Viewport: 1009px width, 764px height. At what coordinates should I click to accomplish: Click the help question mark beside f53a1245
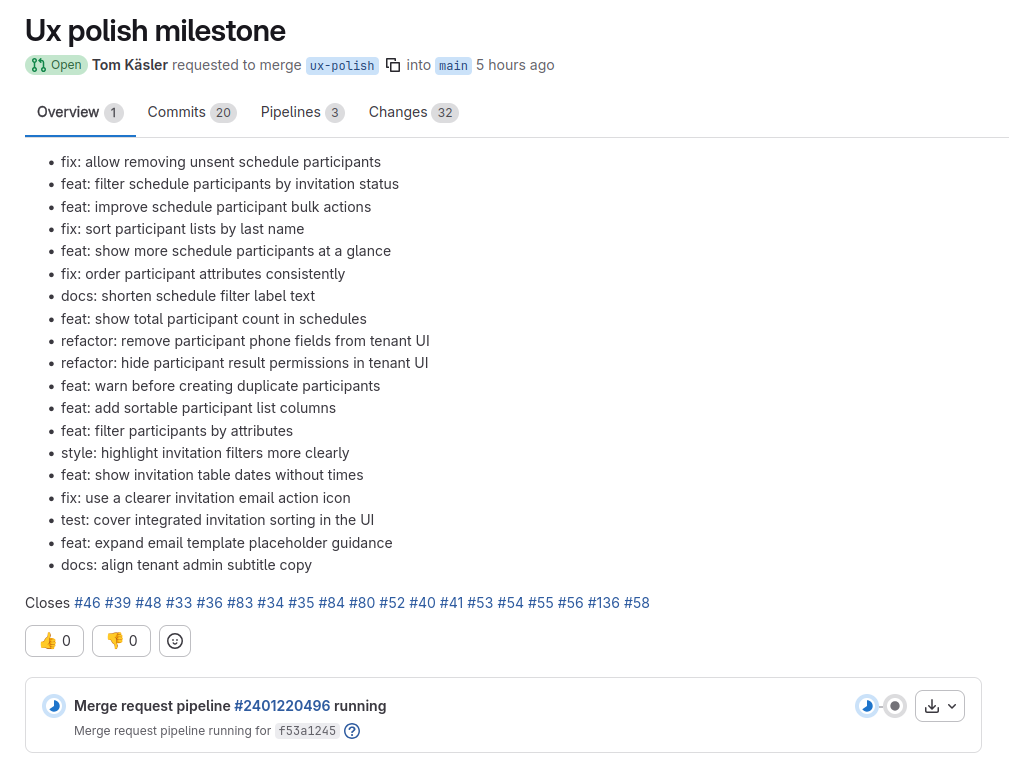[x=352, y=731]
